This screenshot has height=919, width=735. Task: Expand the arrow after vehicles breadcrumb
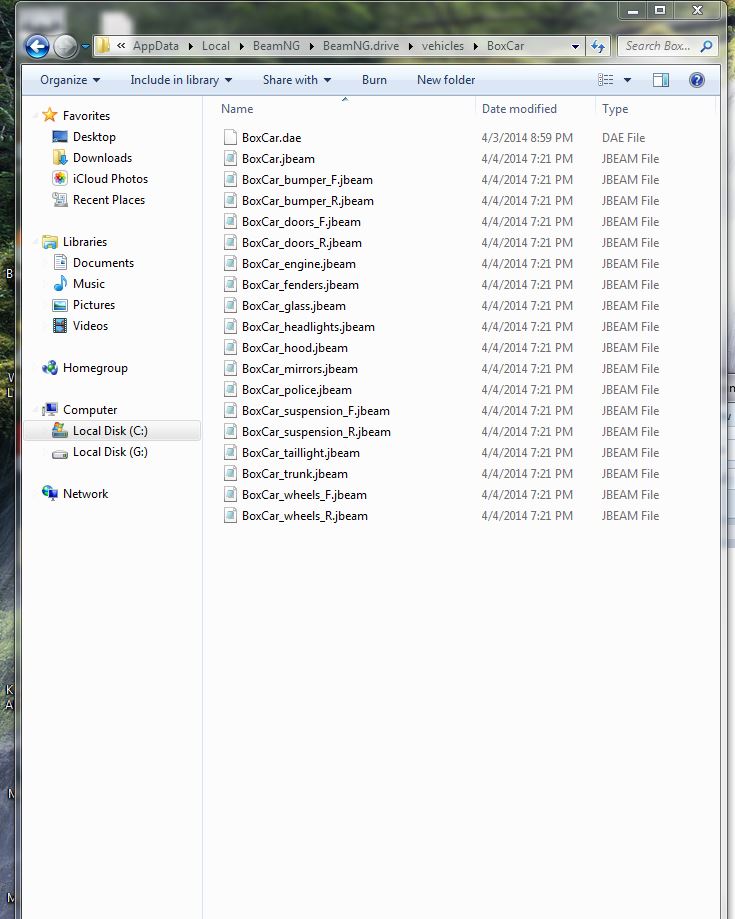pyautogui.click(x=475, y=46)
